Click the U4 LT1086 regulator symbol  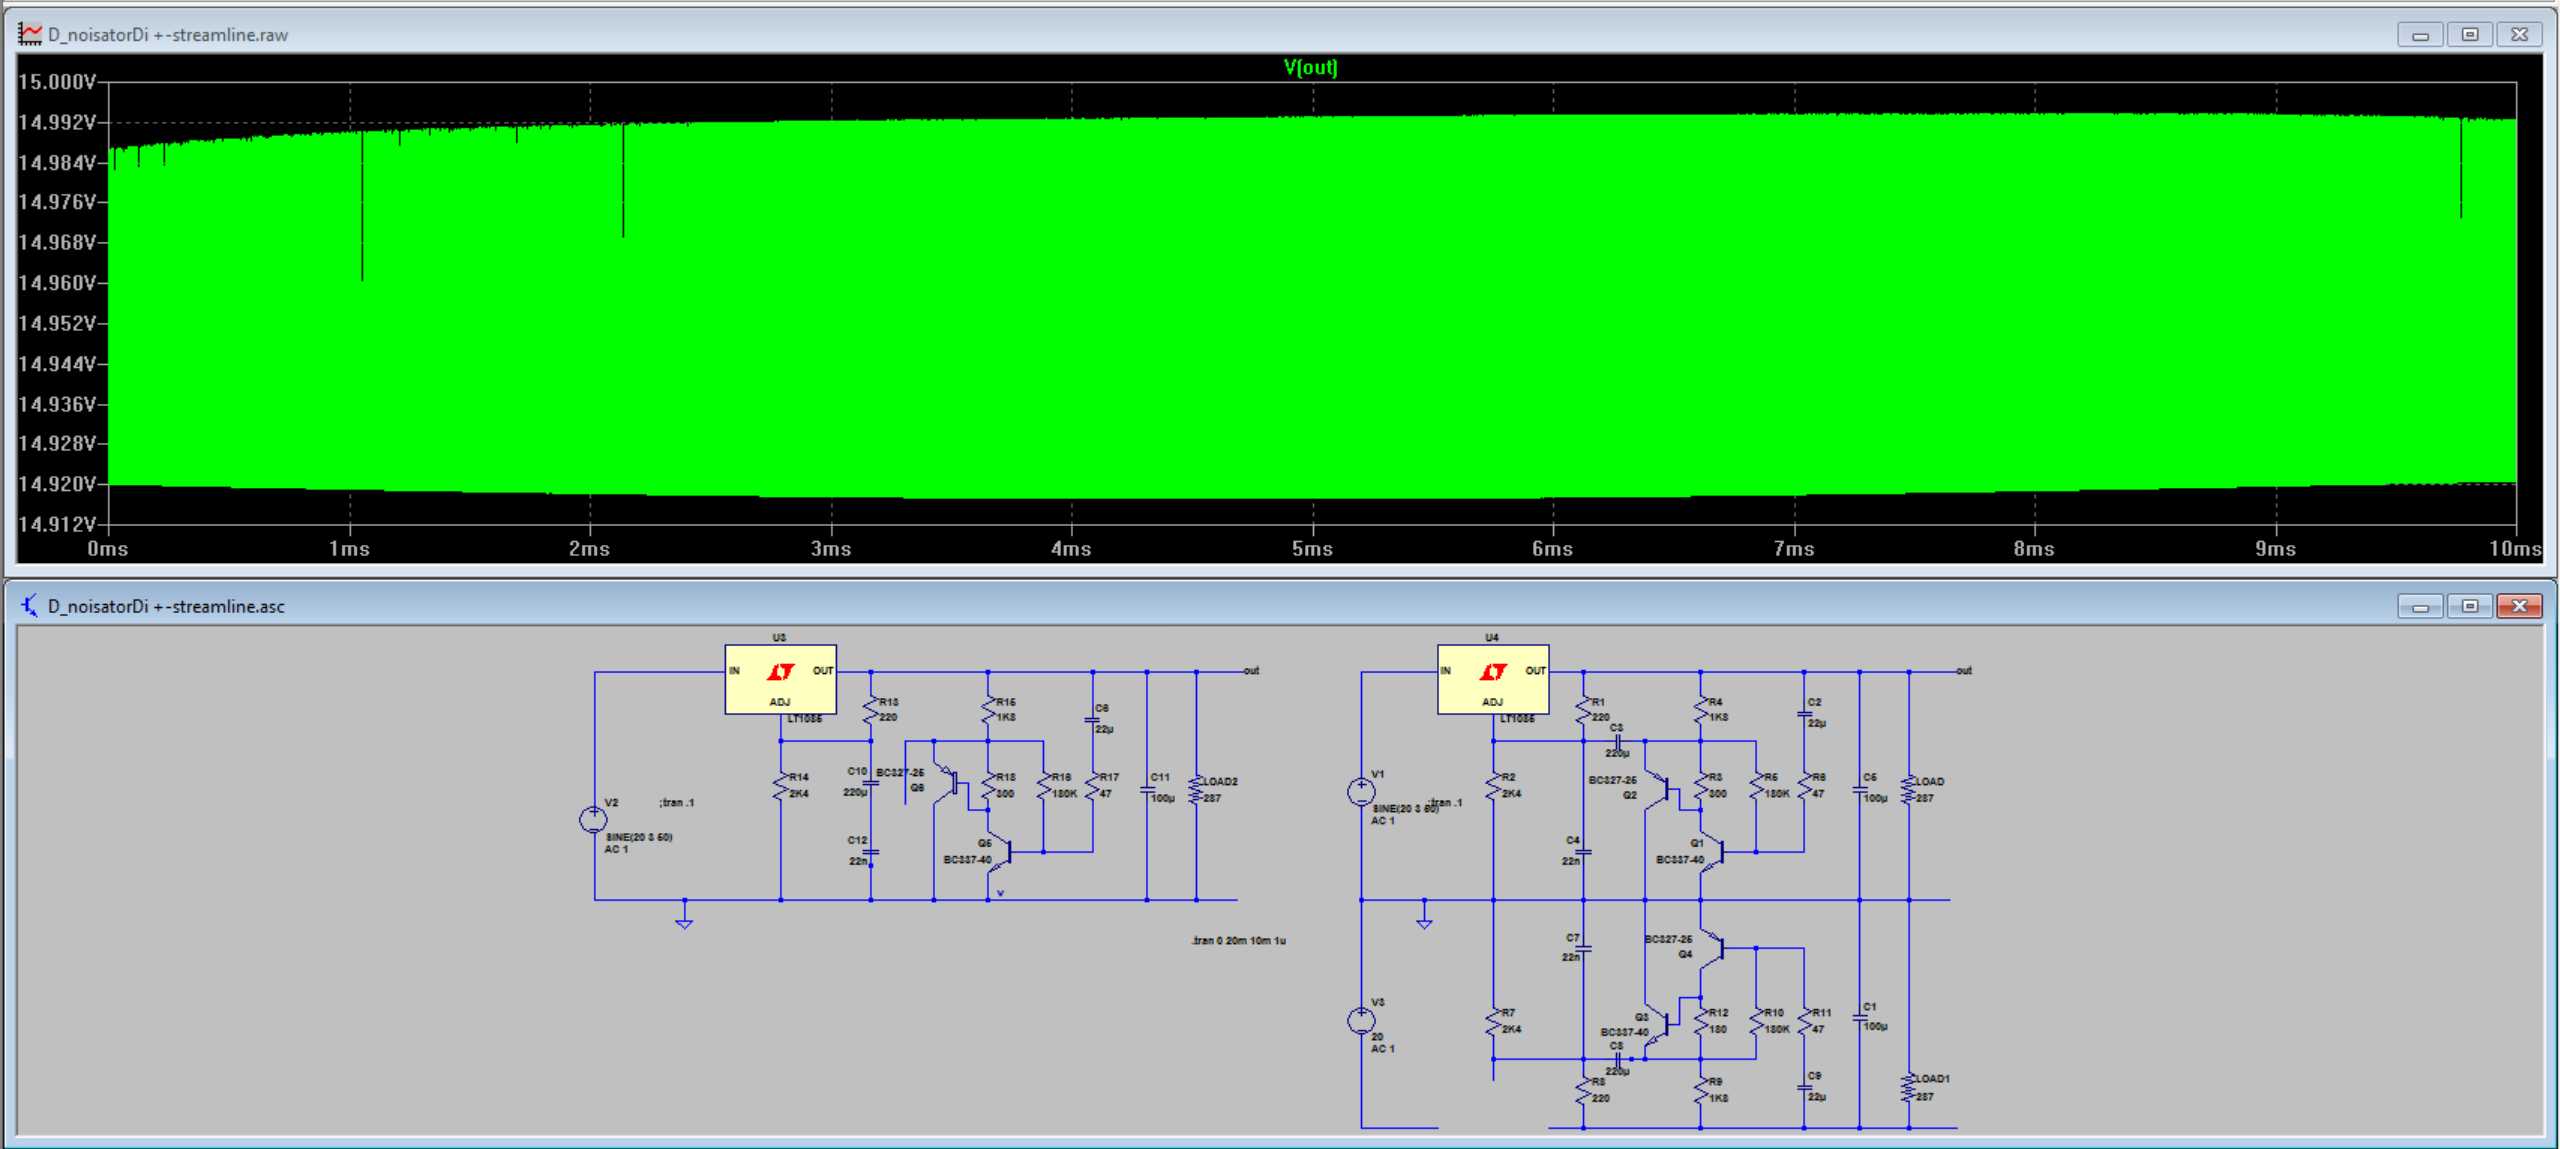[x=1493, y=679]
